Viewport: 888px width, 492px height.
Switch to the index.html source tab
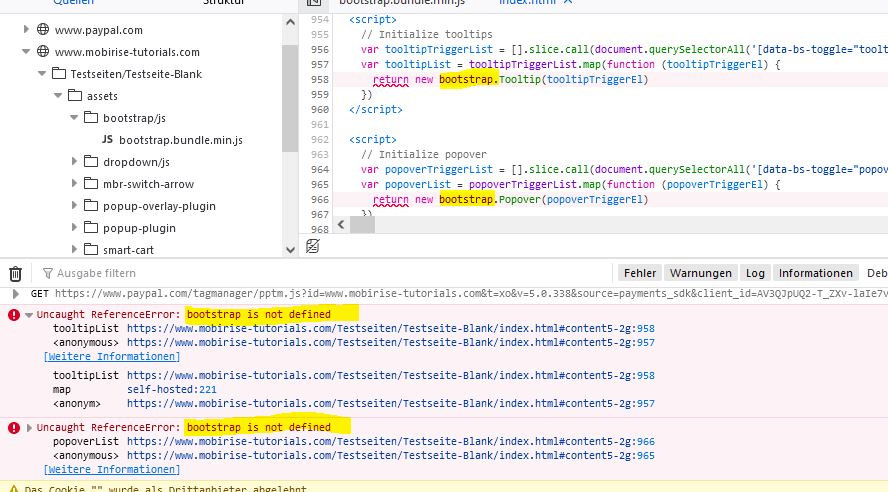(528, 3)
